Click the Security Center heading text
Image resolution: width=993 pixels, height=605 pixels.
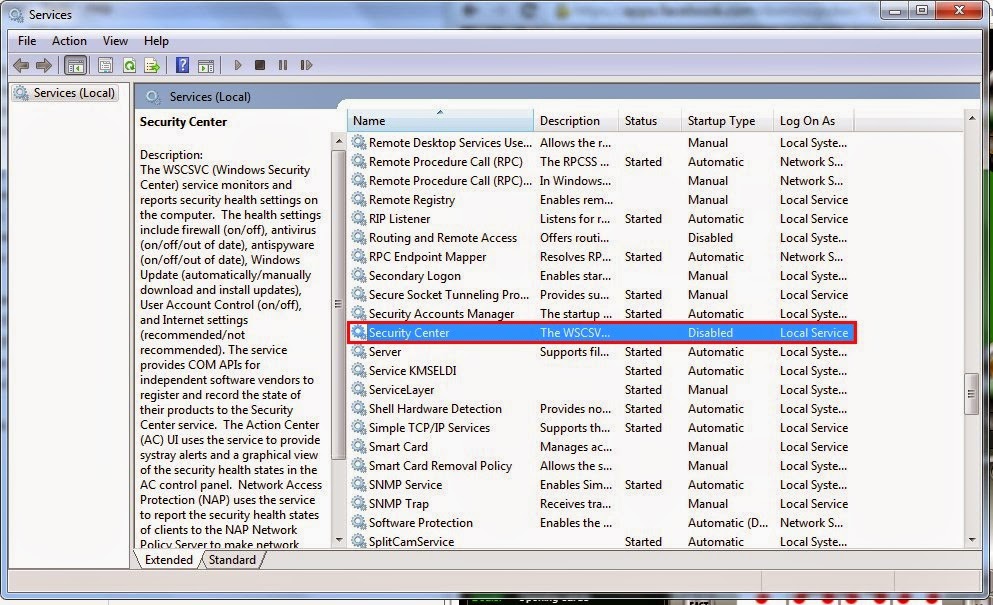click(183, 122)
